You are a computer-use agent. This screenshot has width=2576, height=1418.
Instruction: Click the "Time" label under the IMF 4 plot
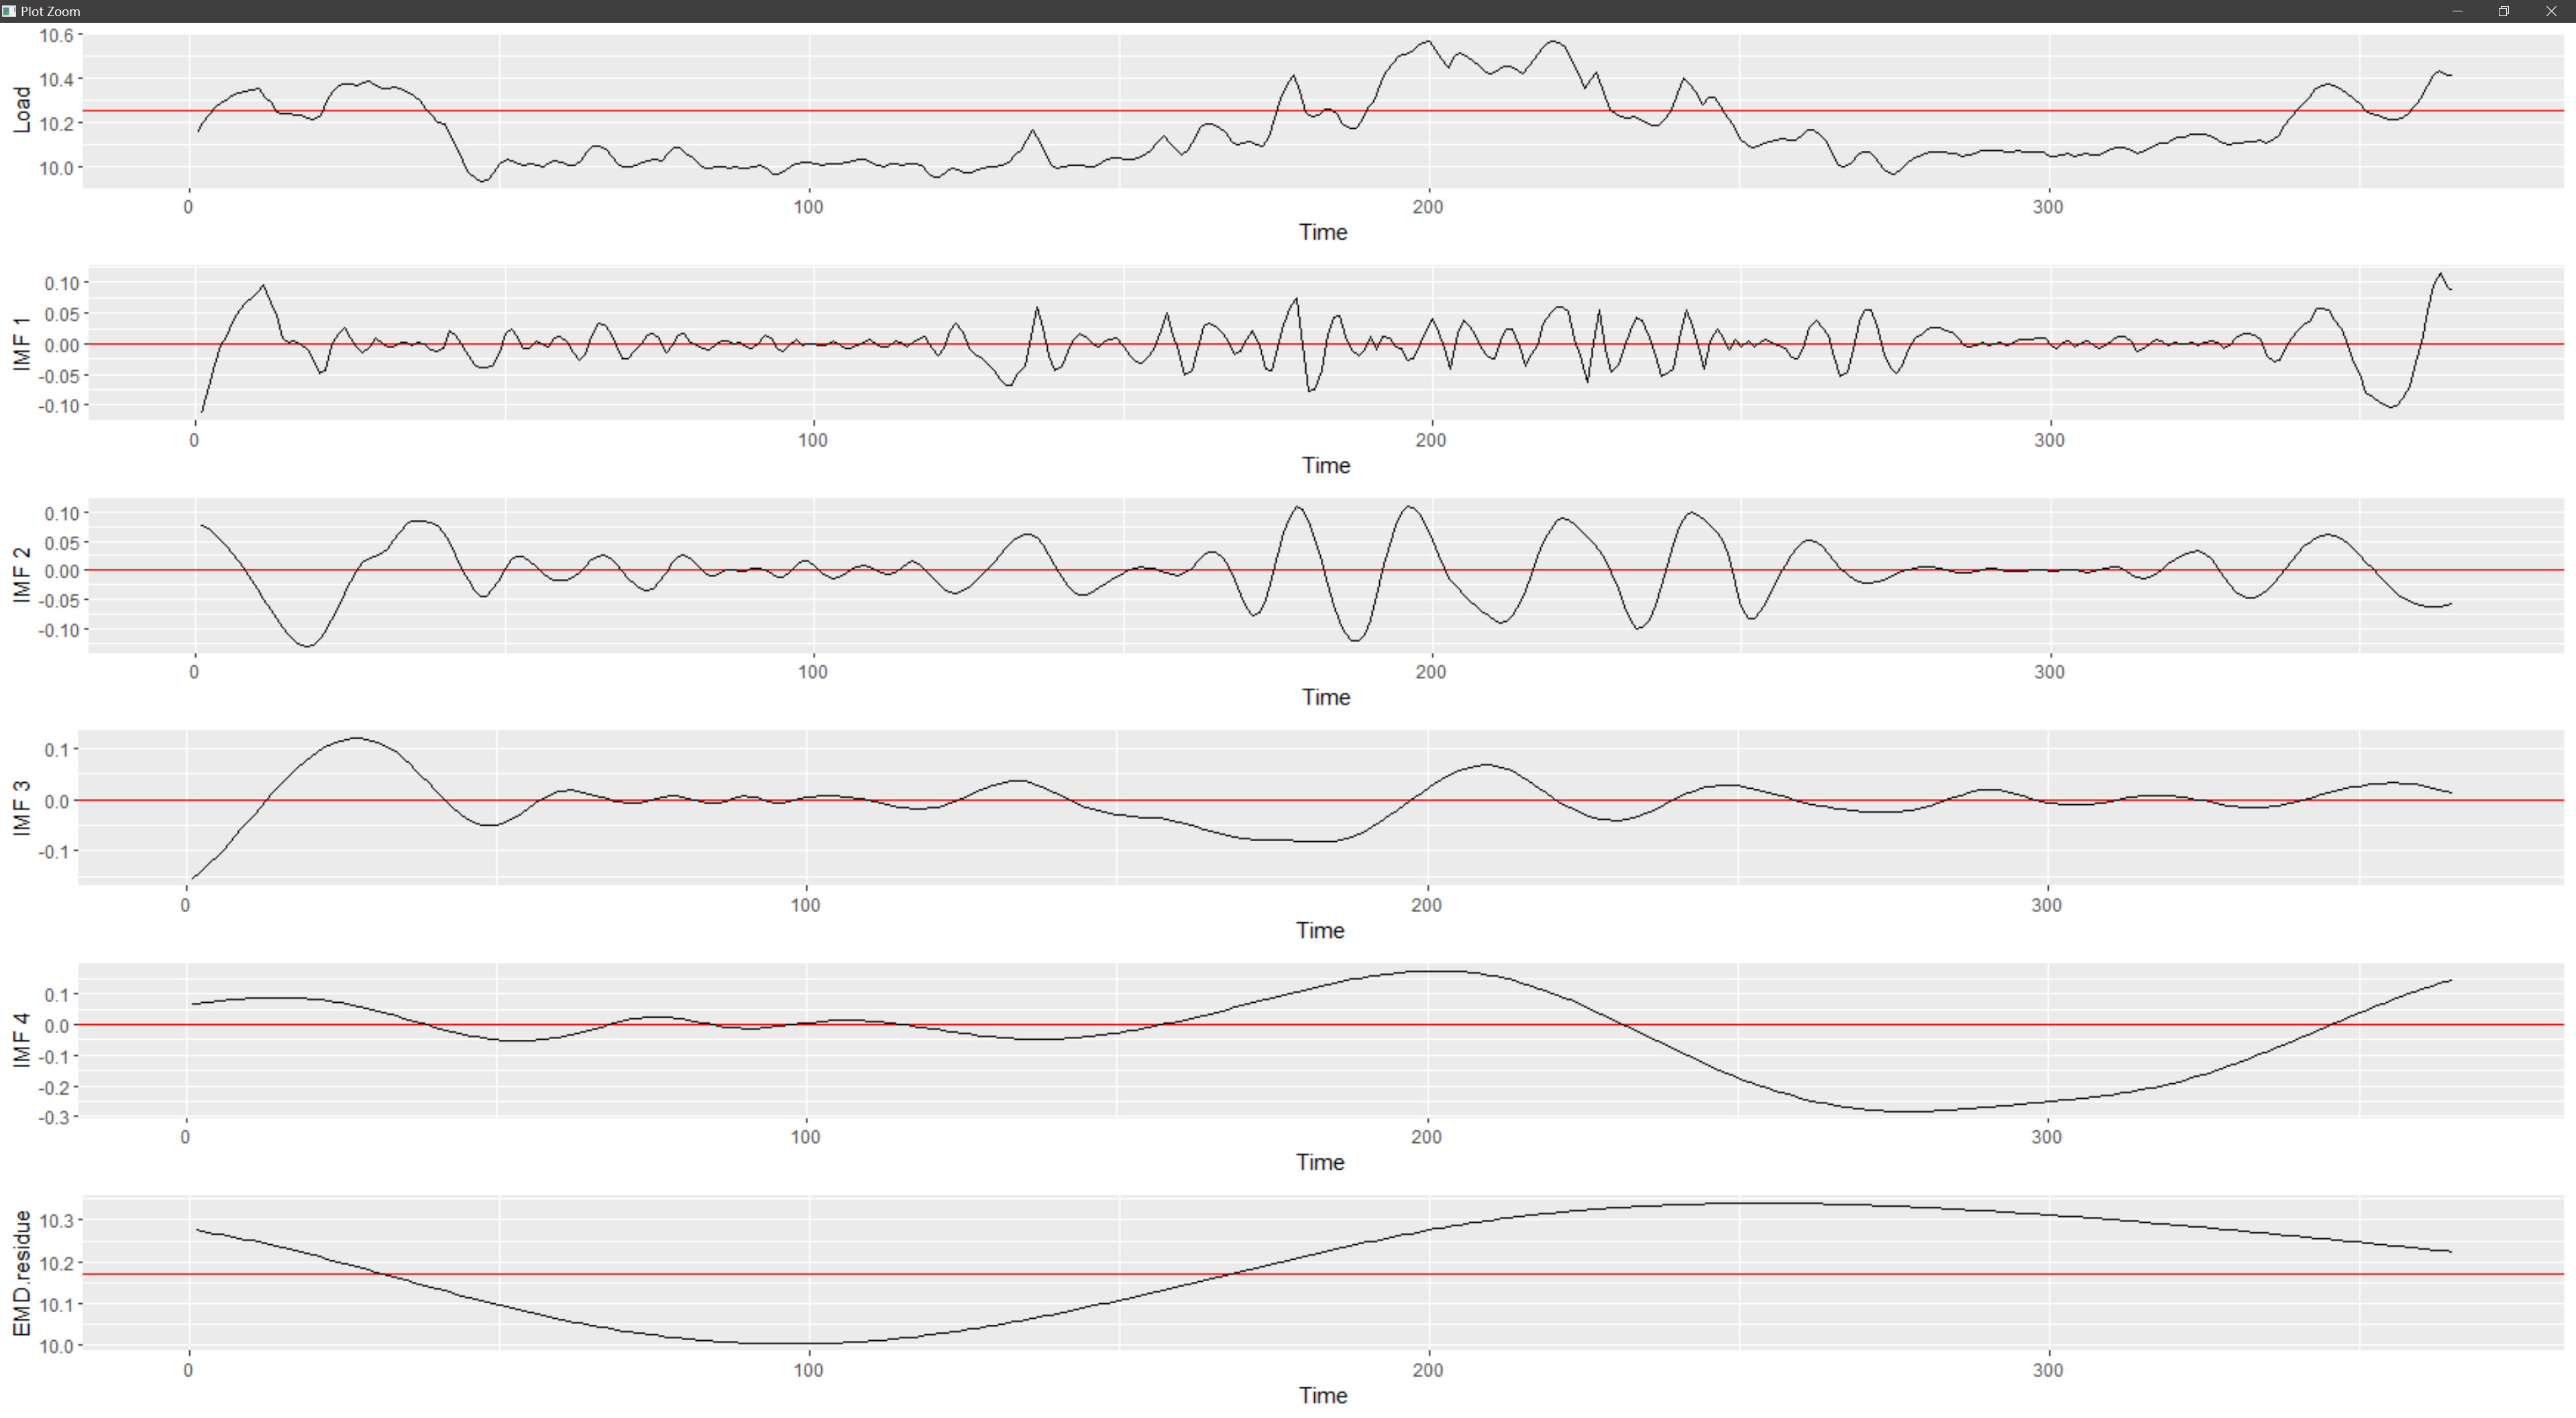[x=1320, y=1162]
